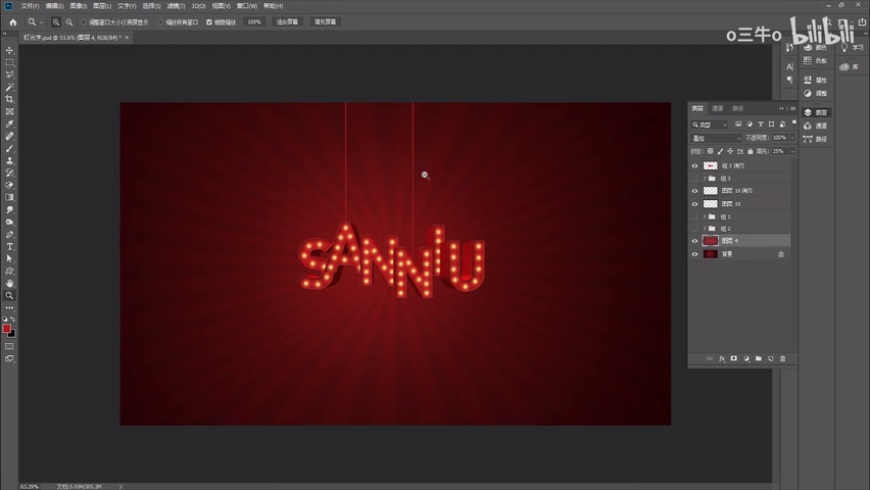The width and height of the screenshot is (870, 490).
Task: Switch to the 通道 tab in panel
Action: coord(718,108)
